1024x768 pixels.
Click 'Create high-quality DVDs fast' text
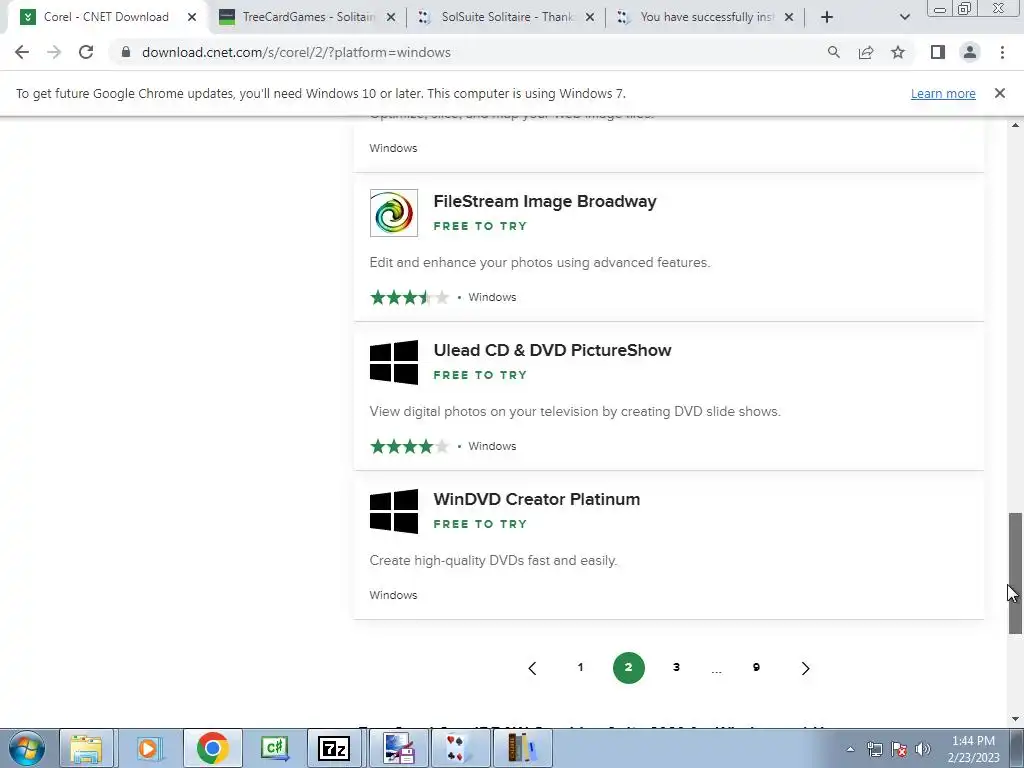493,560
